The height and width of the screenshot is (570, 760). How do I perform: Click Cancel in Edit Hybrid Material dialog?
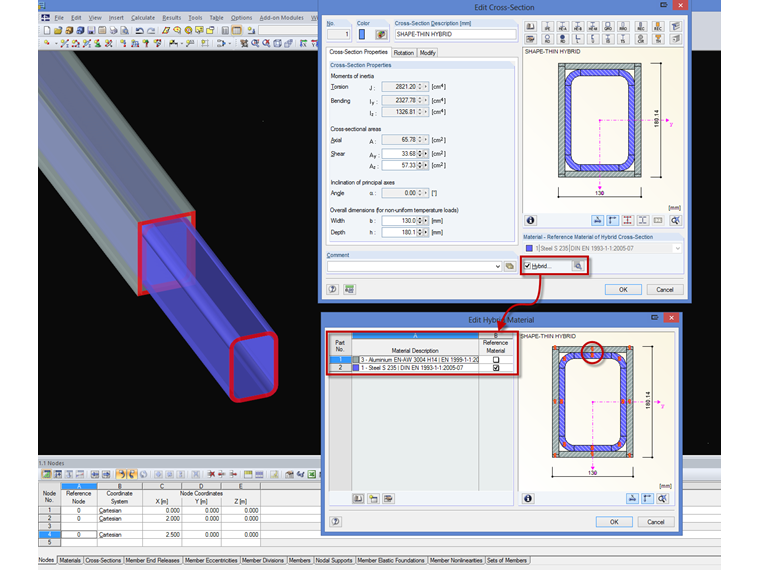[655, 522]
